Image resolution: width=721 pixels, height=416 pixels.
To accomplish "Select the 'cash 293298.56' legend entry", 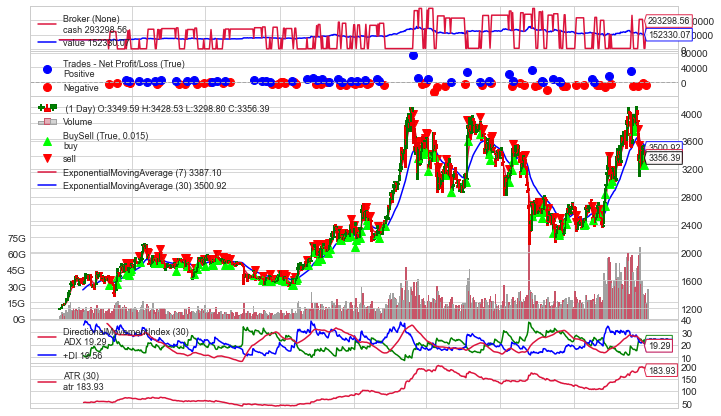I will pyautogui.click(x=95, y=29).
